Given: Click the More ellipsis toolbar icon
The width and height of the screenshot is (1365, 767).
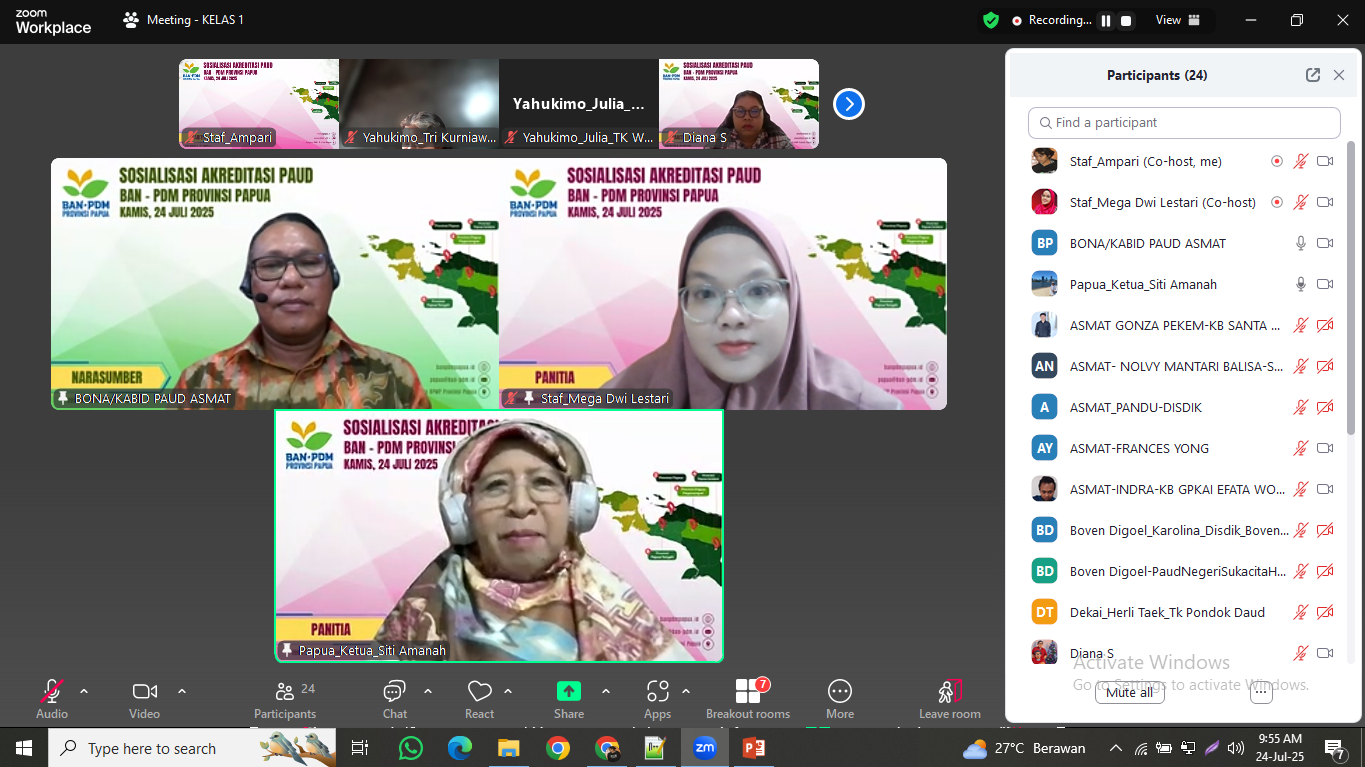Looking at the screenshot, I should point(840,692).
